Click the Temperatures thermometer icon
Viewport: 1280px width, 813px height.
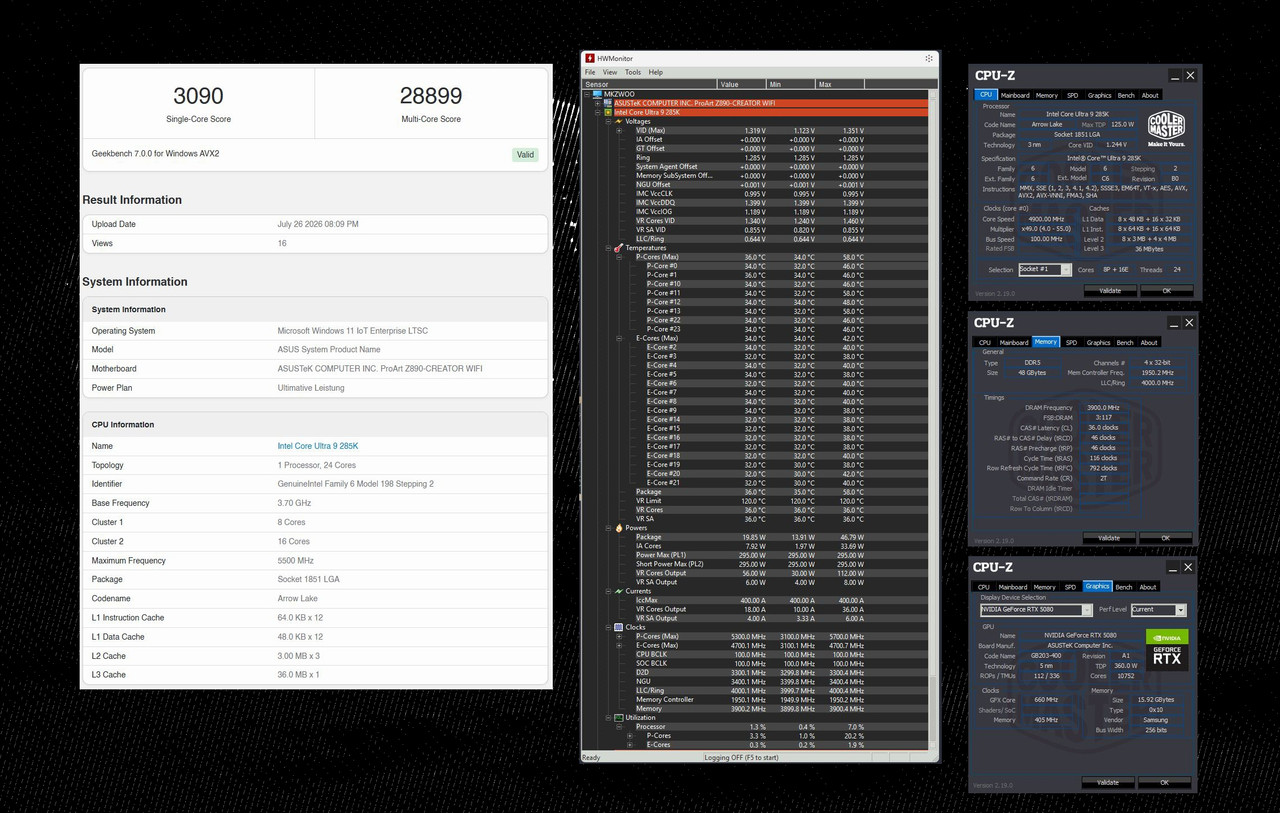coord(619,248)
